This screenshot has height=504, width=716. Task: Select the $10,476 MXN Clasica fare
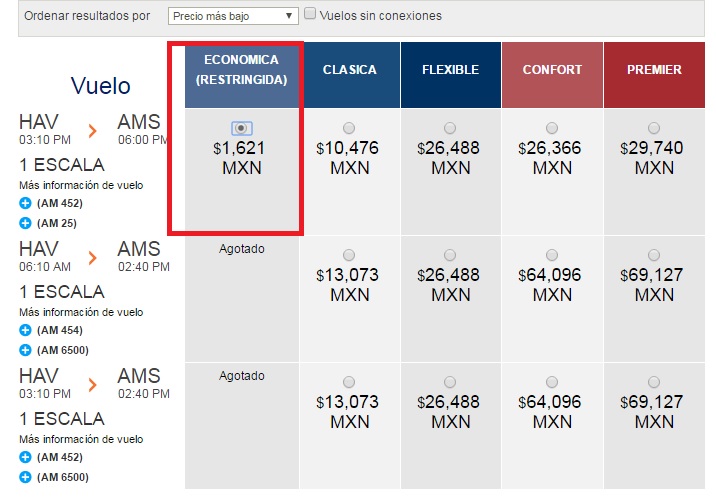(349, 128)
